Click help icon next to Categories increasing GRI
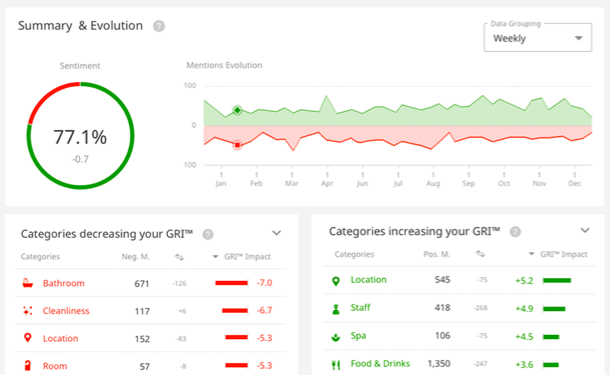The image size is (610, 375). coord(515,232)
